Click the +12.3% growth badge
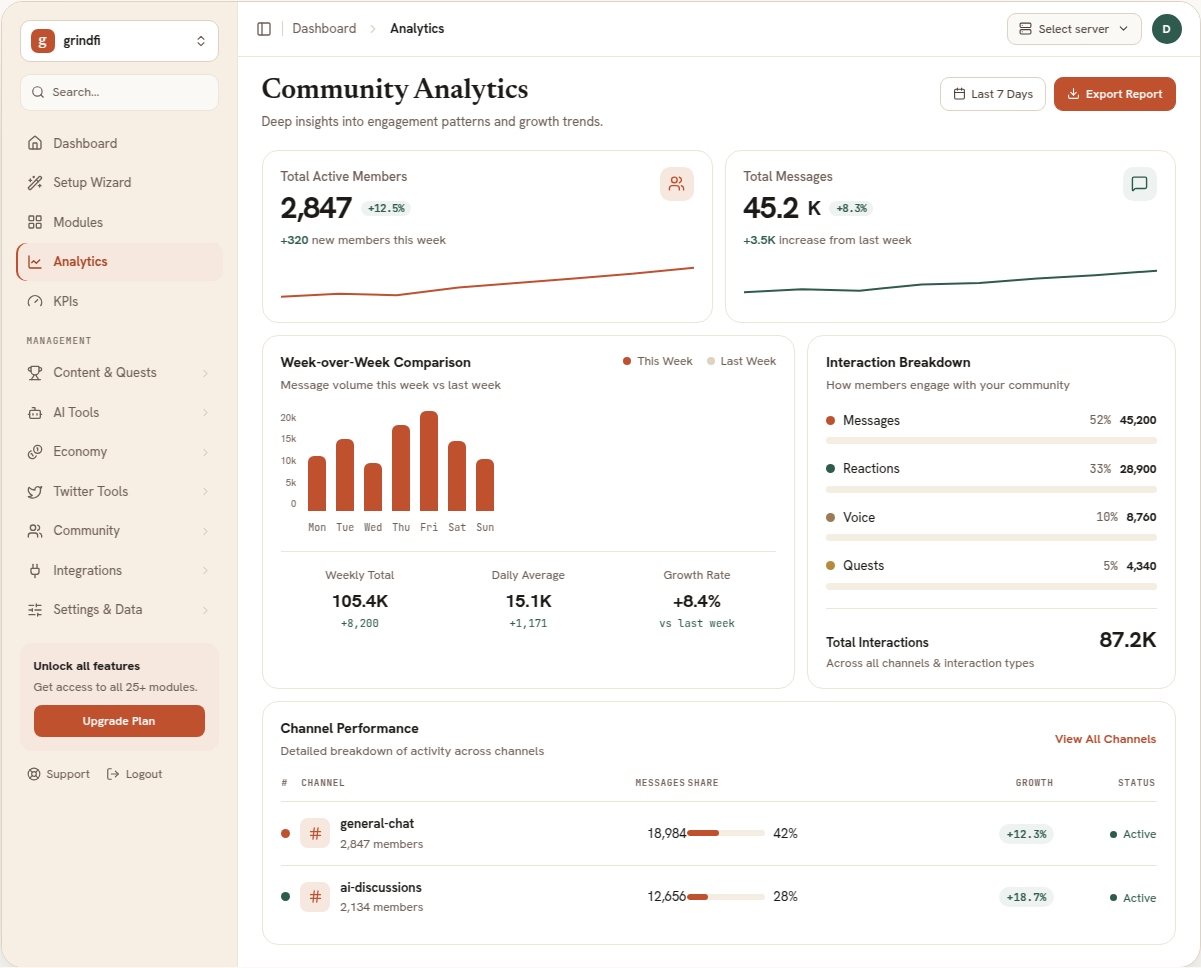This screenshot has width=1201, height=968. (1026, 834)
